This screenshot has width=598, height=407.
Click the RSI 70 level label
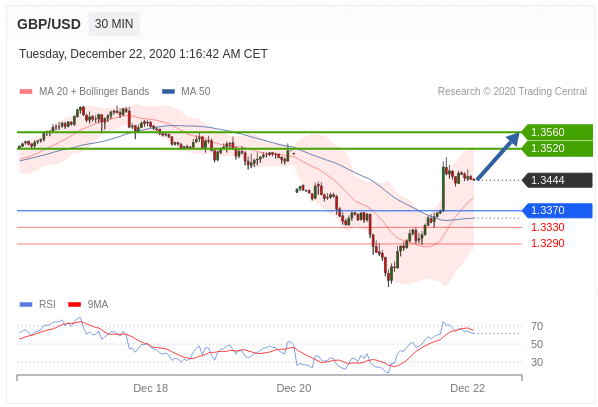pos(537,327)
